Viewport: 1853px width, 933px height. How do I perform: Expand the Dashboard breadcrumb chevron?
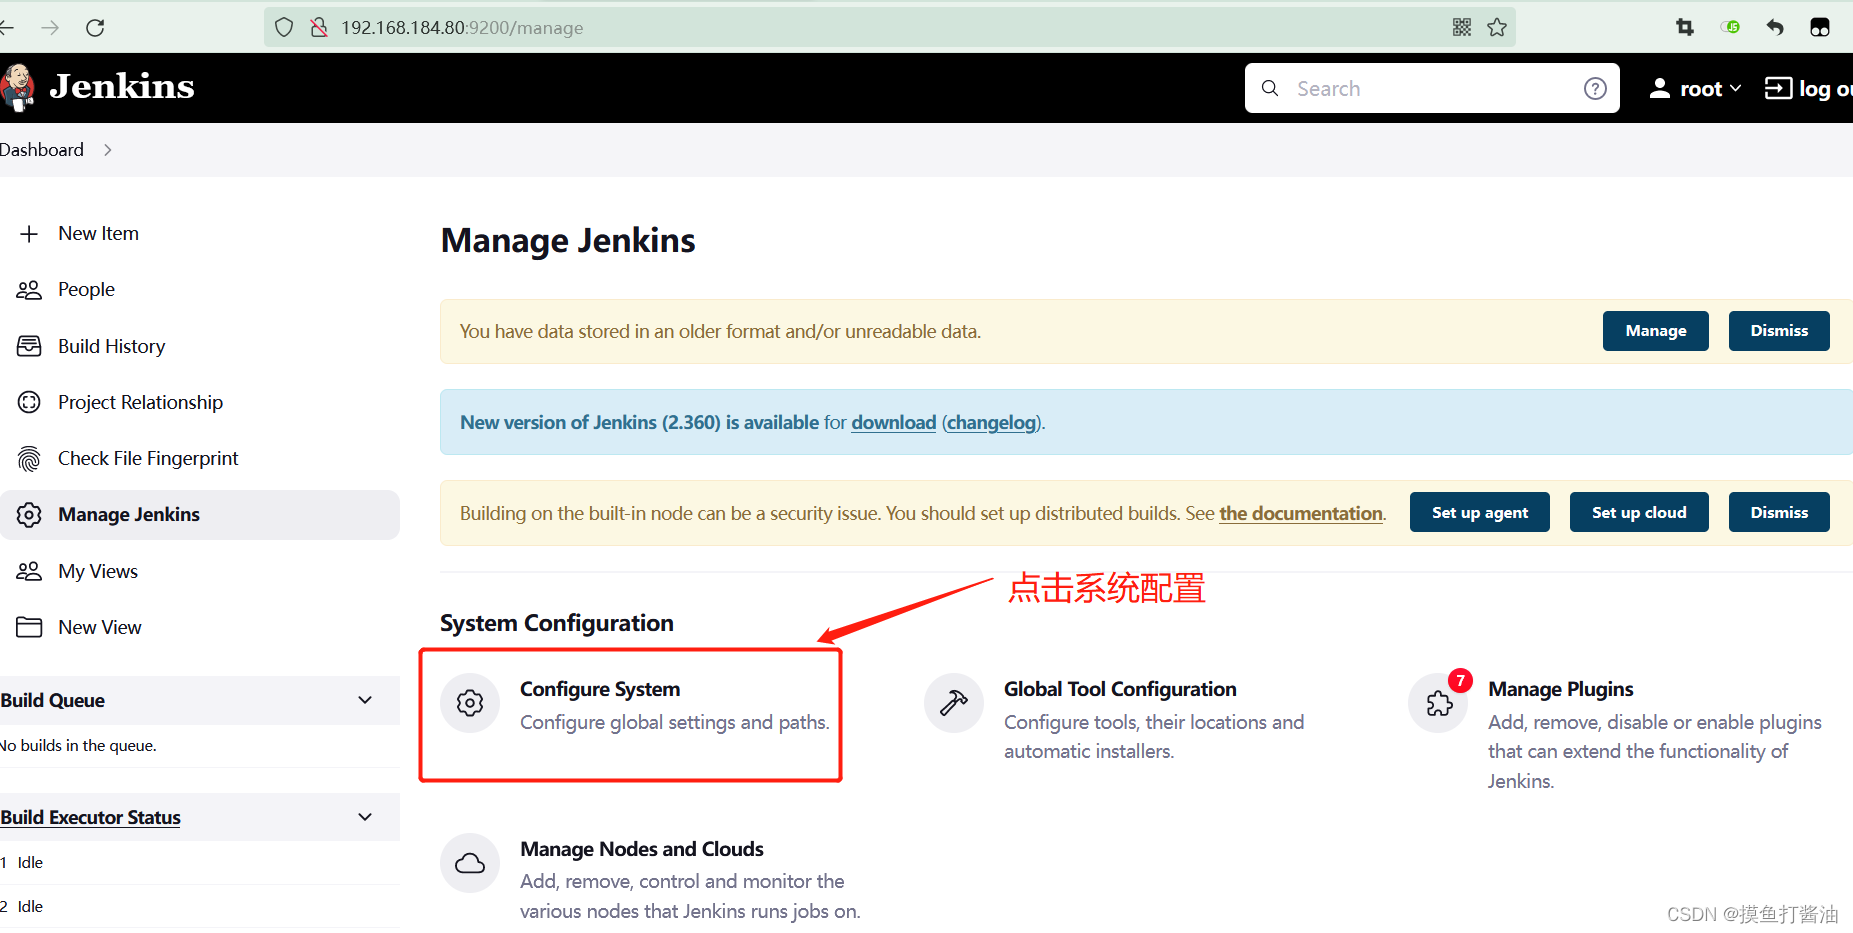coord(107,150)
